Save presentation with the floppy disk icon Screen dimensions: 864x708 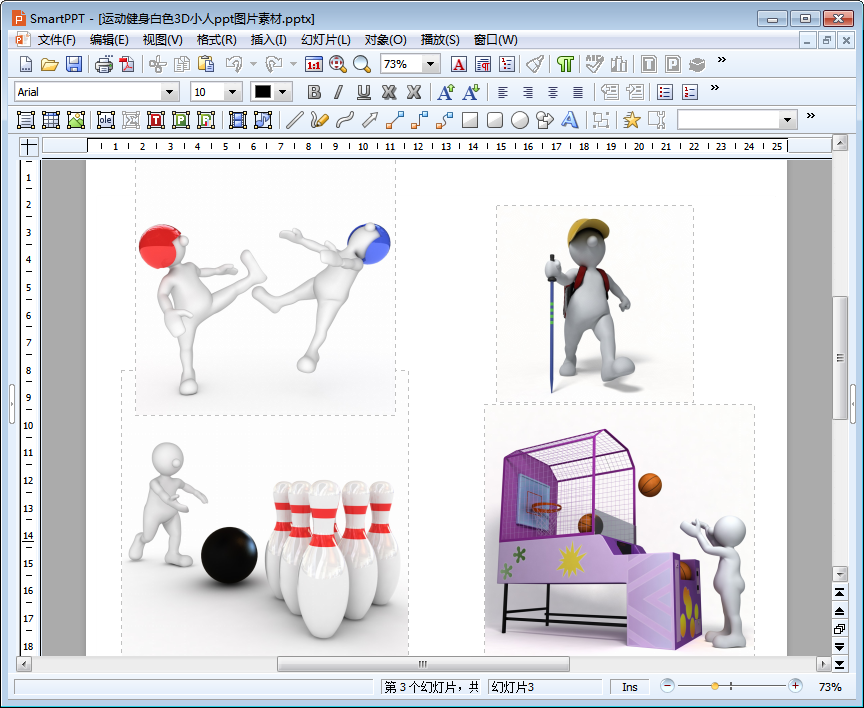[74, 64]
